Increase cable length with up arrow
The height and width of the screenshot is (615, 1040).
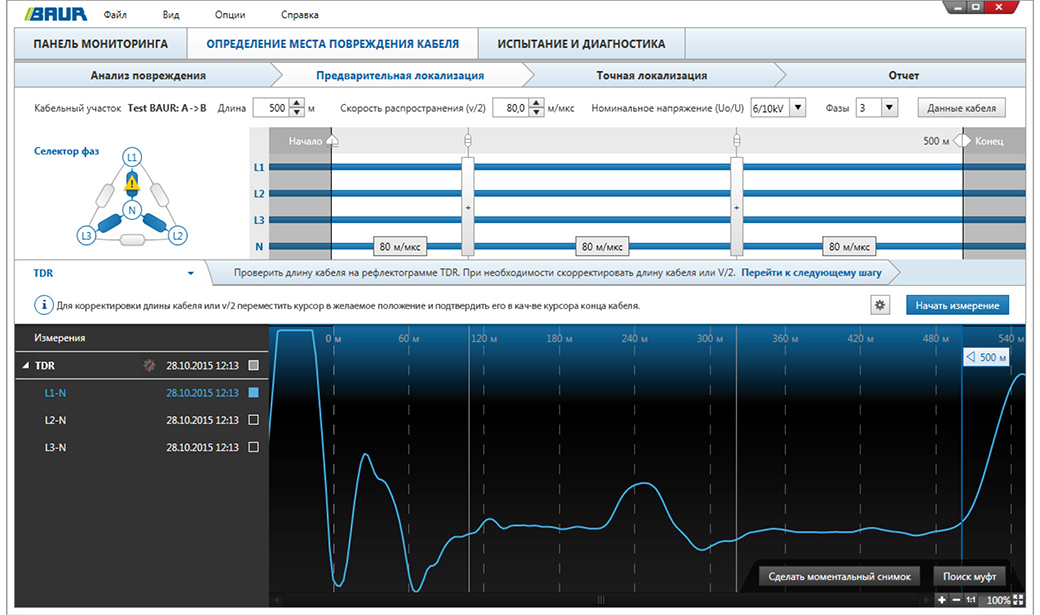(x=296, y=103)
